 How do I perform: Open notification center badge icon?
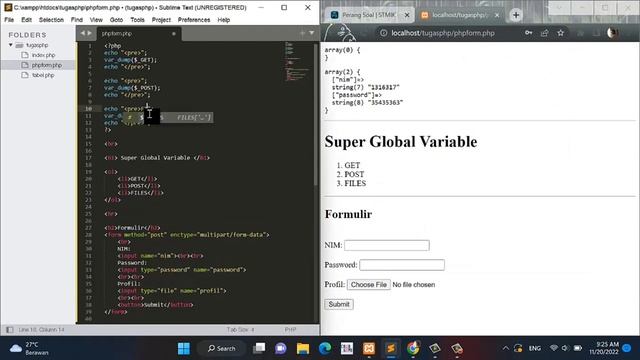627,348
